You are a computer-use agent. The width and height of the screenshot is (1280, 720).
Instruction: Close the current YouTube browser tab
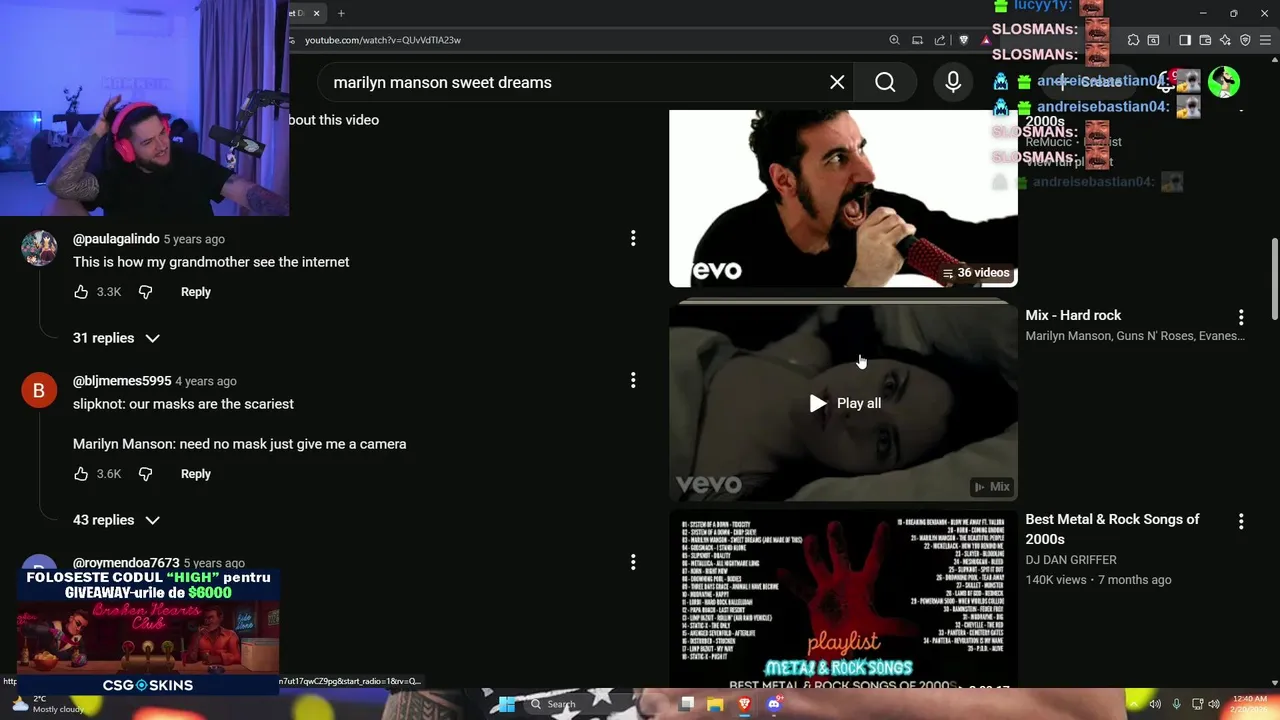click(x=317, y=13)
